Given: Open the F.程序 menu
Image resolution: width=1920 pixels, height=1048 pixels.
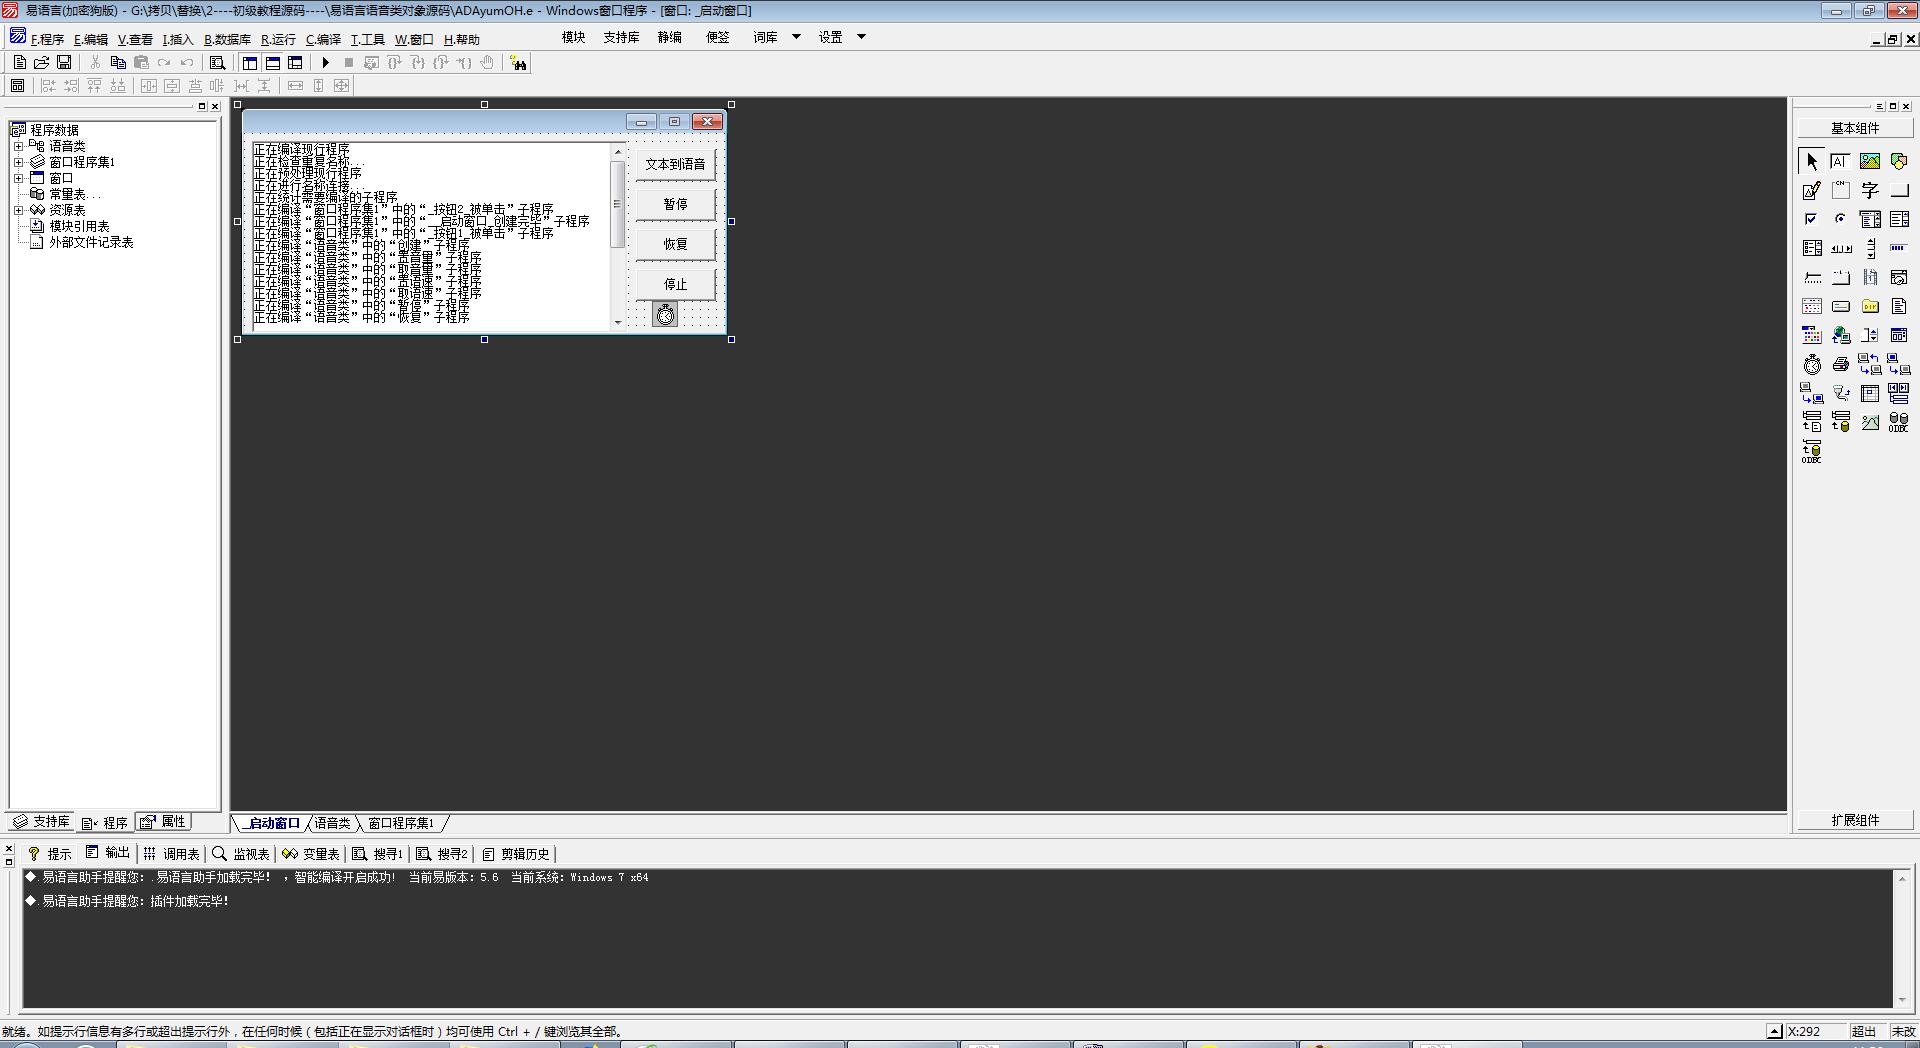Looking at the screenshot, I should pos(47,40).
